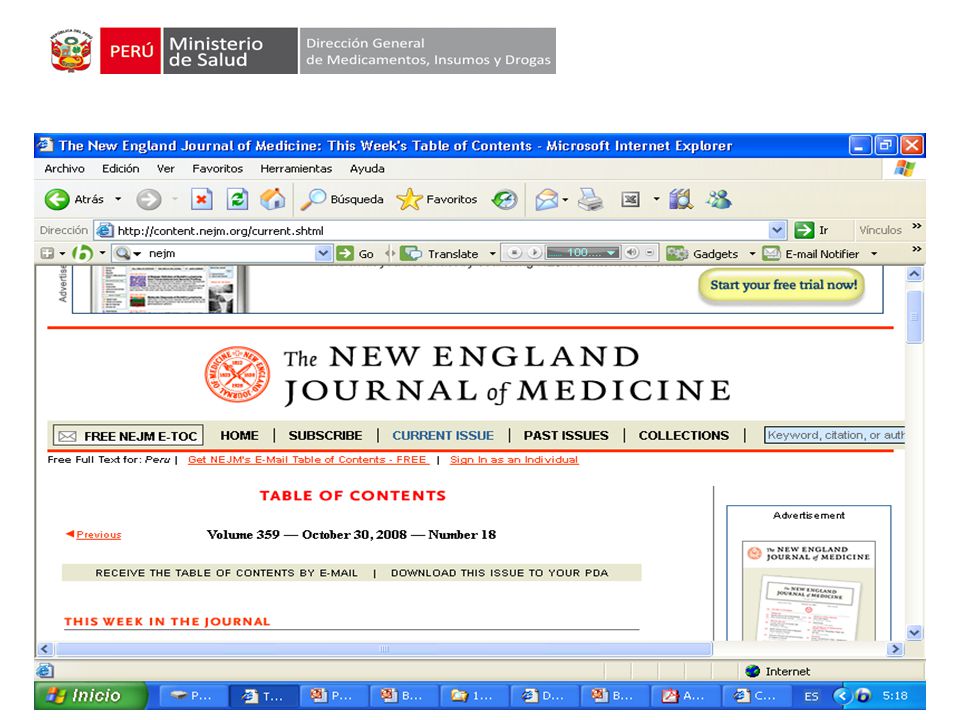Screen dimensions: 960x720
Task: Open the Ver menu
Action: 165,168
